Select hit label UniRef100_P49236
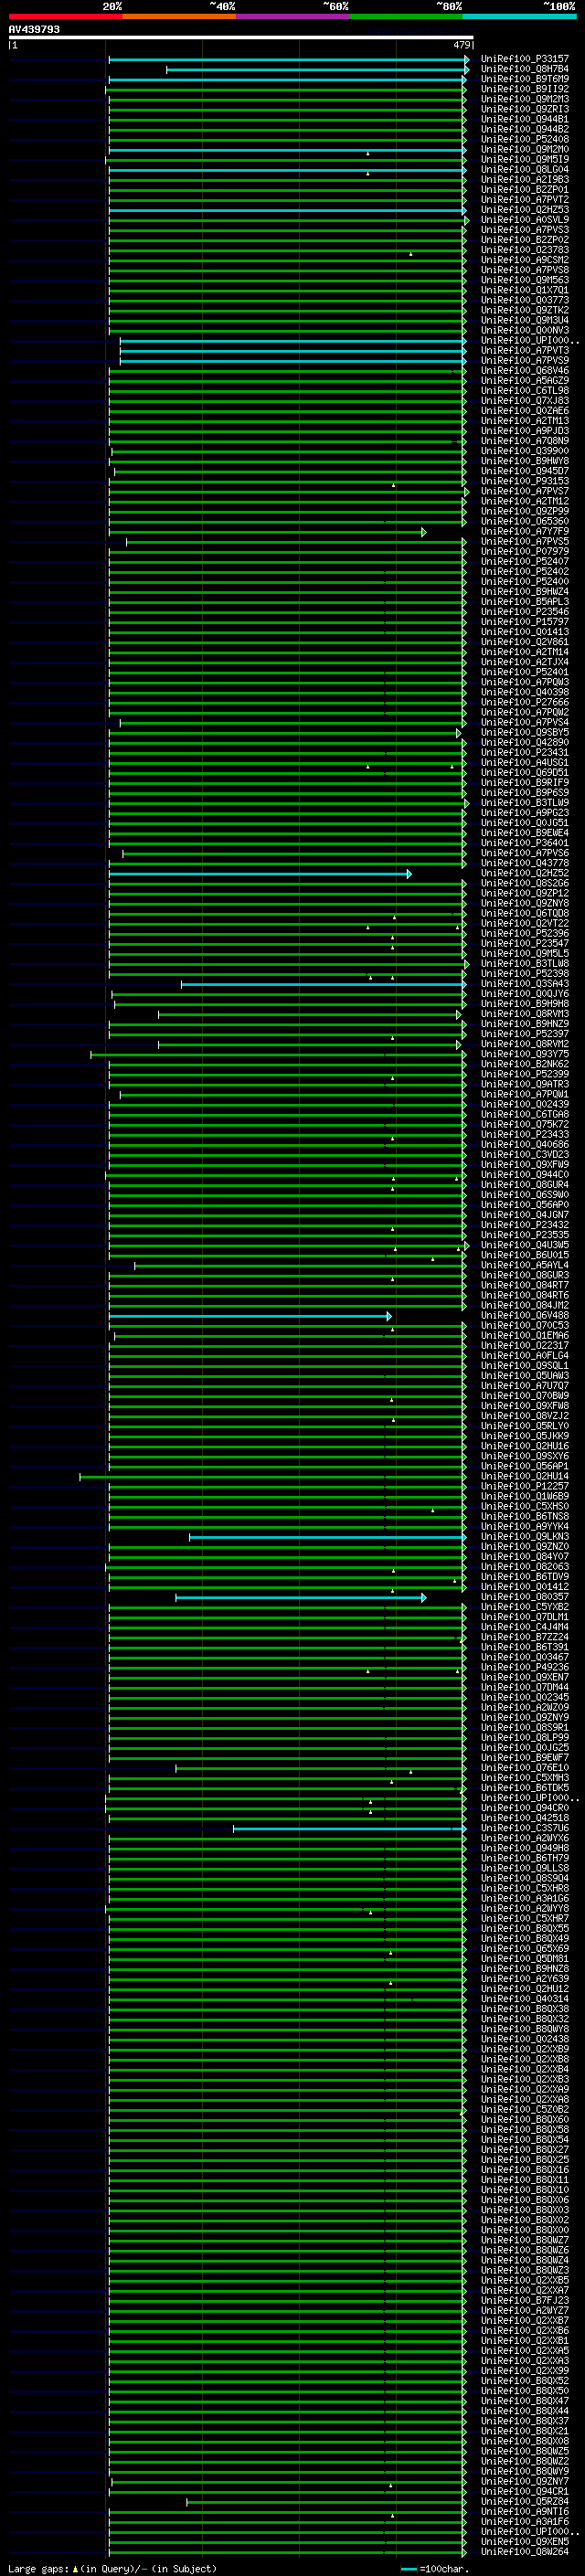 (524, 1667)
